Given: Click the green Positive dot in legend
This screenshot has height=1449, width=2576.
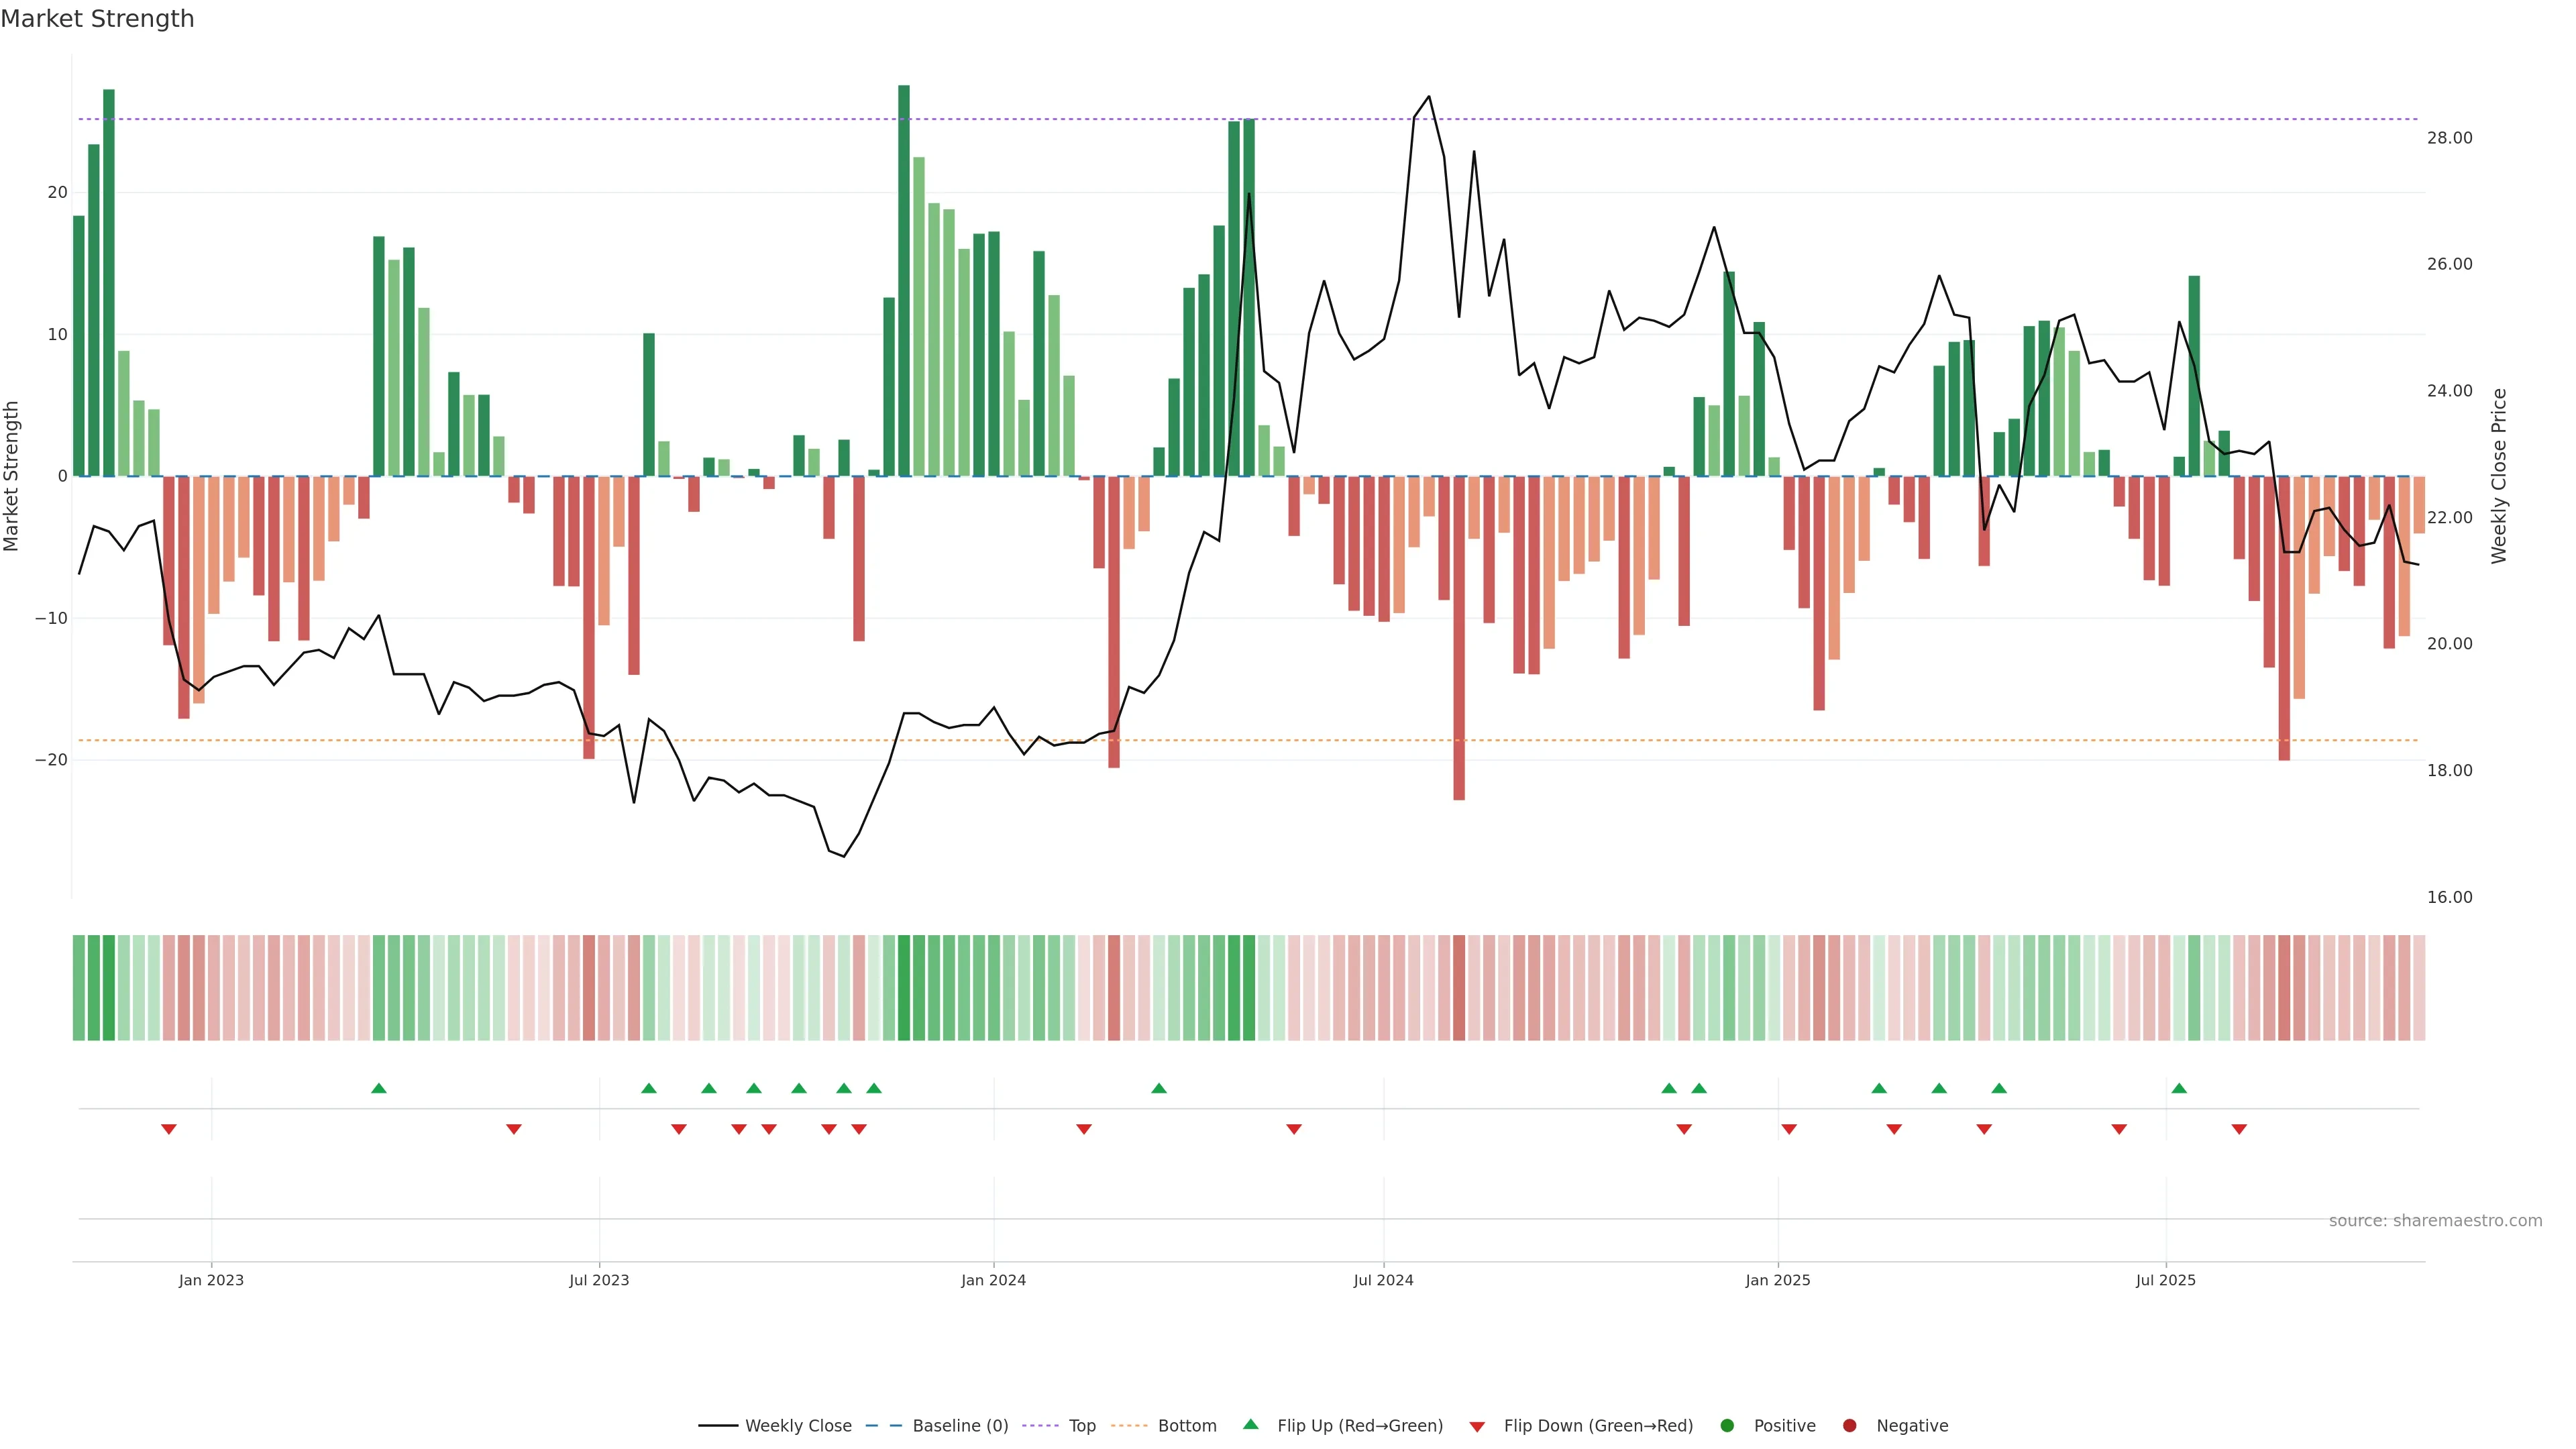Looking at the screenshot, I should (x=1727, y=1425).
